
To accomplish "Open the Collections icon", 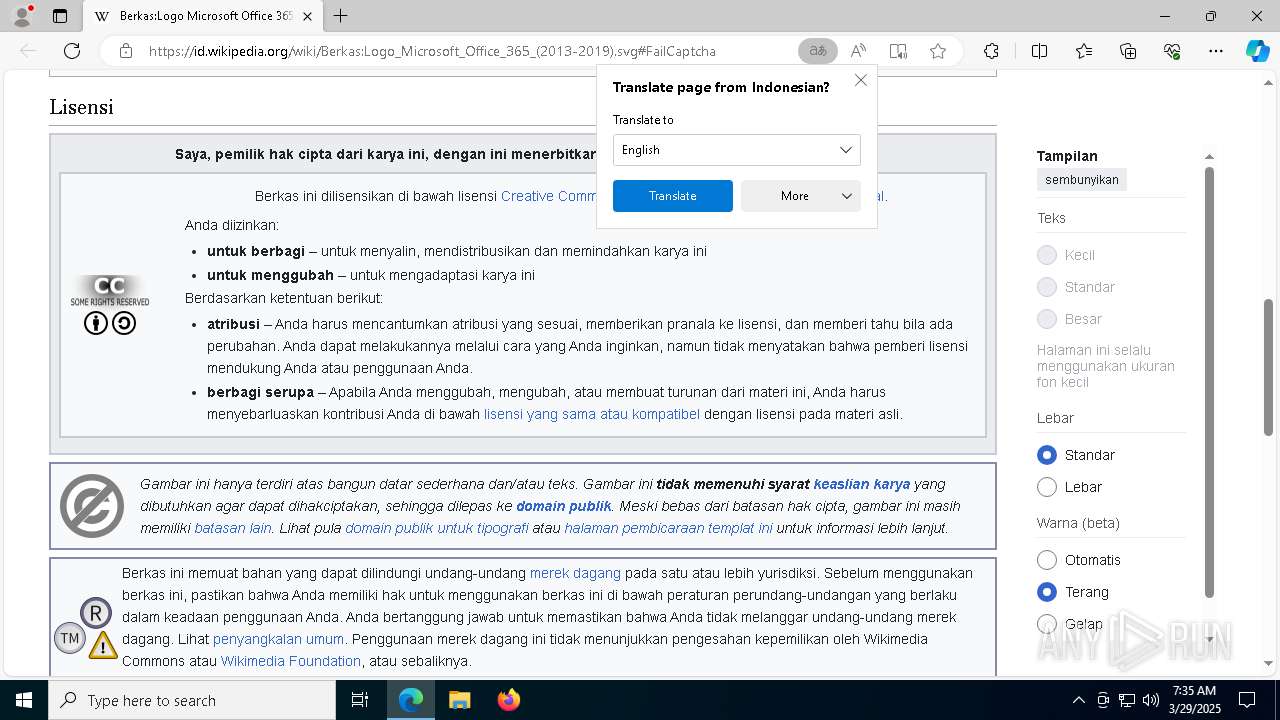I will (1128, 51).
